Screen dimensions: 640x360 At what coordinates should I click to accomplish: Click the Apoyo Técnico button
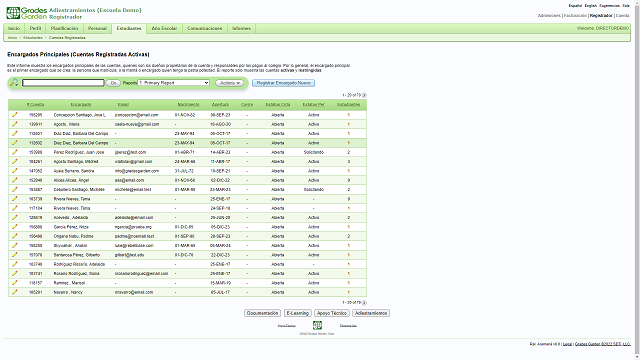pos(332,313)
